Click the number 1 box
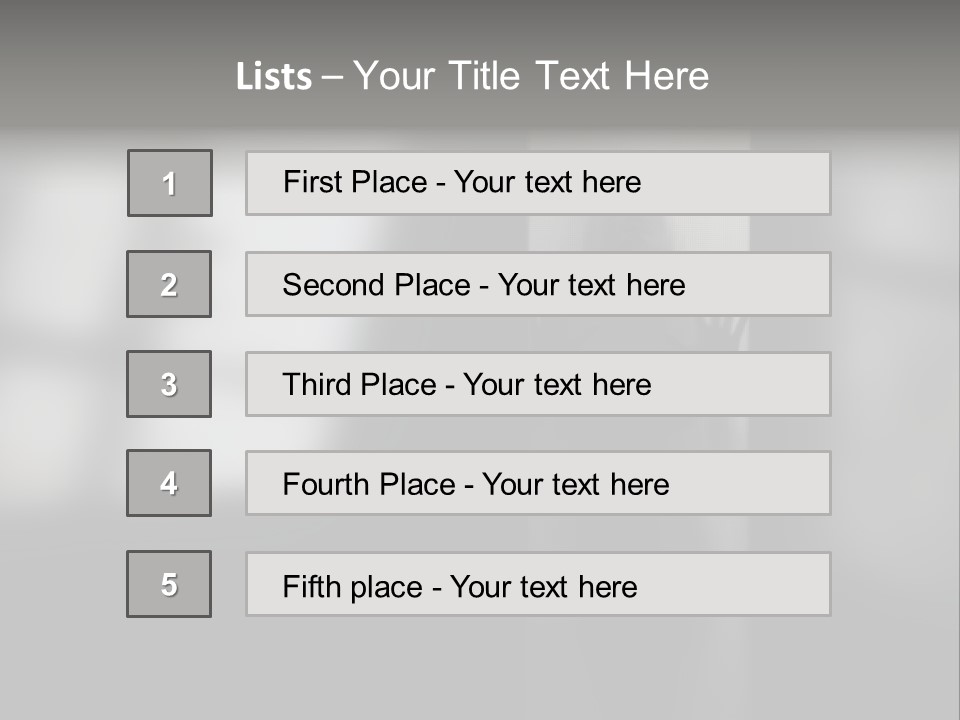Image resolution: width=960 pixels, height=720 pixels. [170, 183]
